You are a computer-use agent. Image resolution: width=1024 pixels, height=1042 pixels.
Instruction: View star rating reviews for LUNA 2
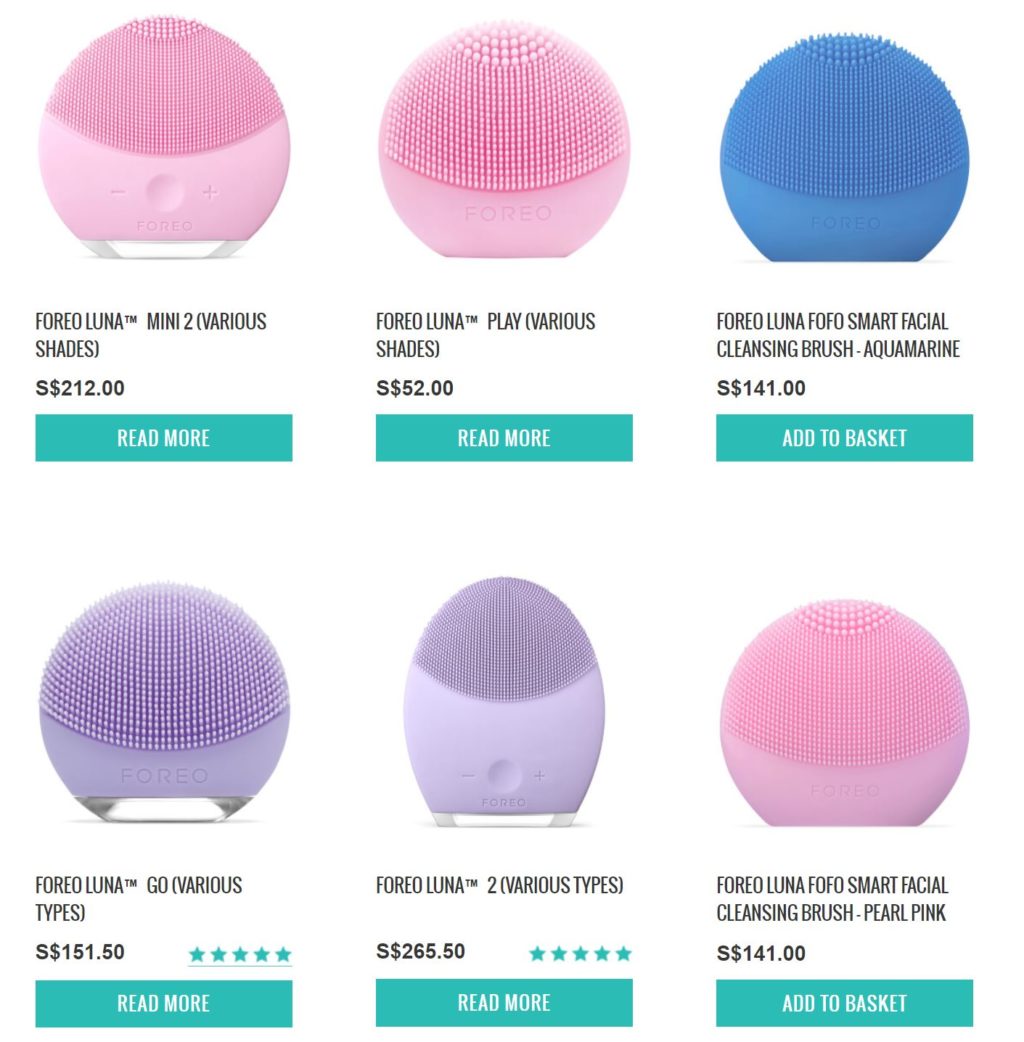pos(580,954)
